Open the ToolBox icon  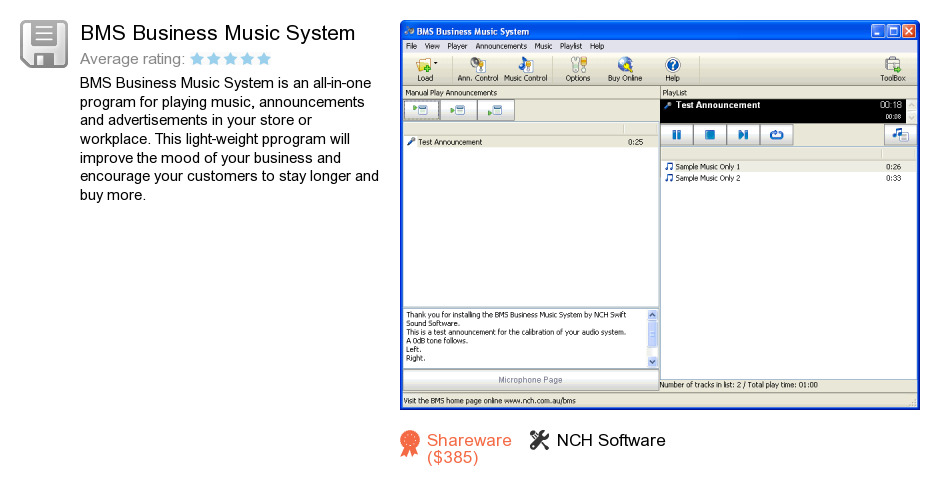[893, 69]
